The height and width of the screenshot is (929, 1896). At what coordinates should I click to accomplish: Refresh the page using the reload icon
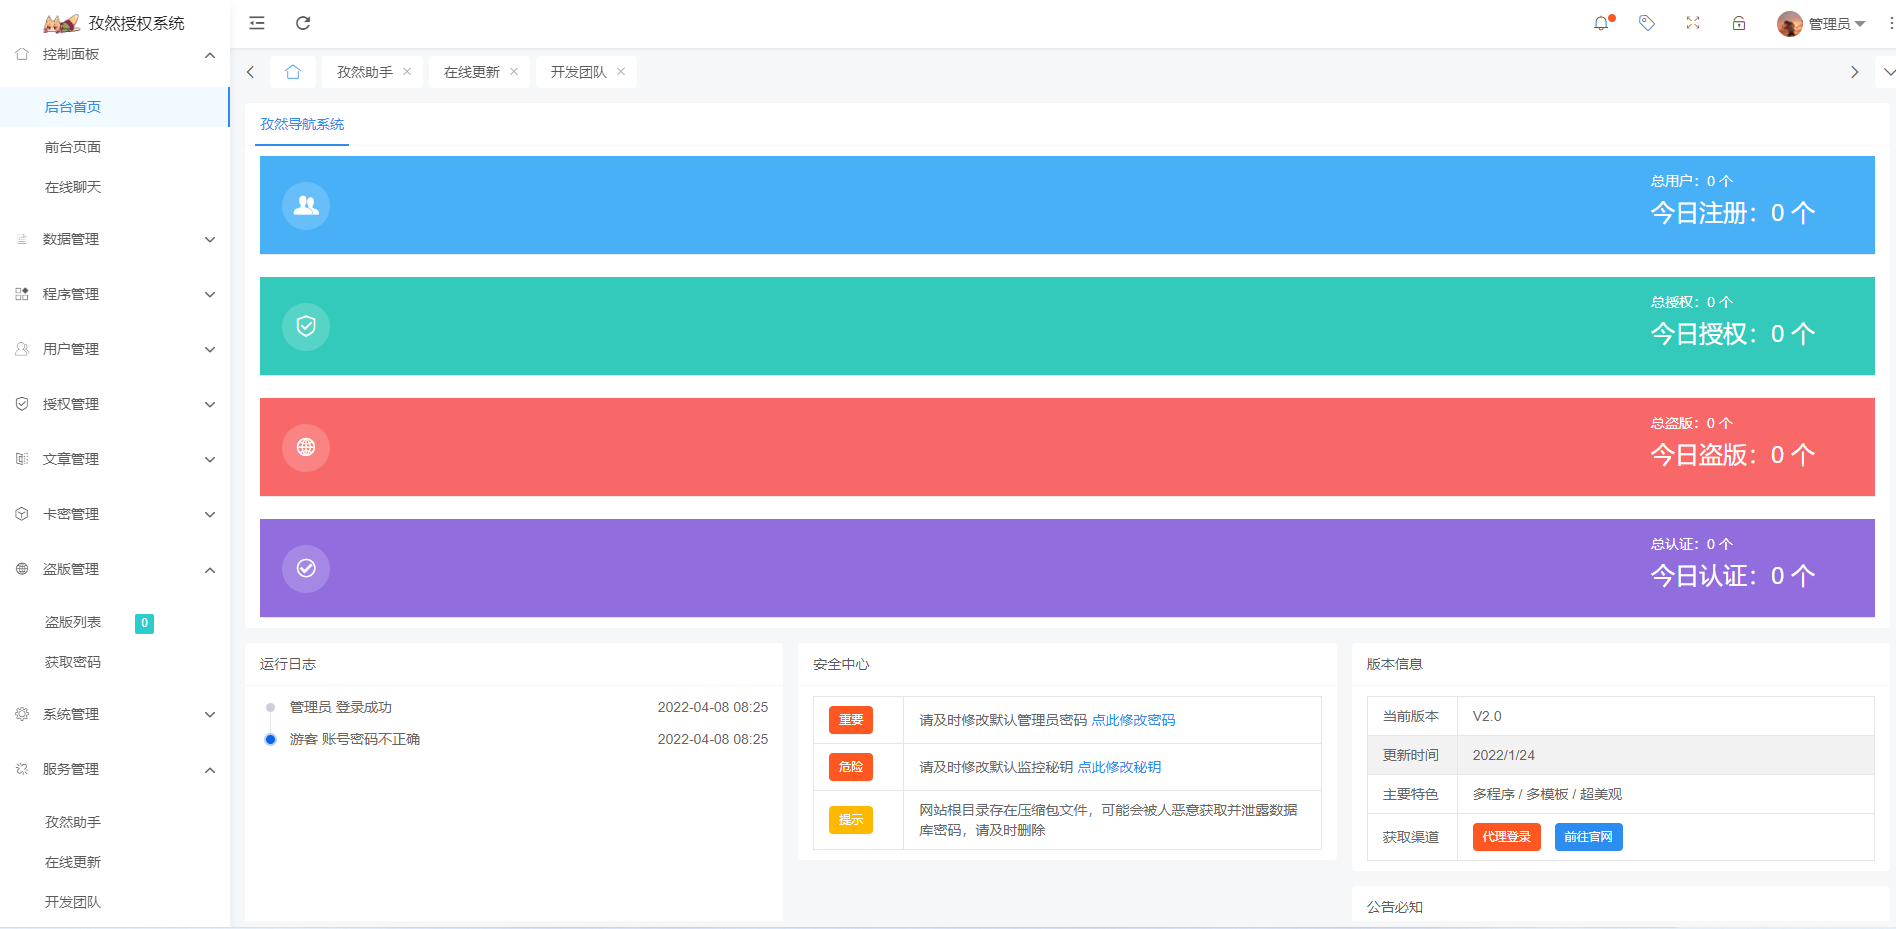coord(303,23)
